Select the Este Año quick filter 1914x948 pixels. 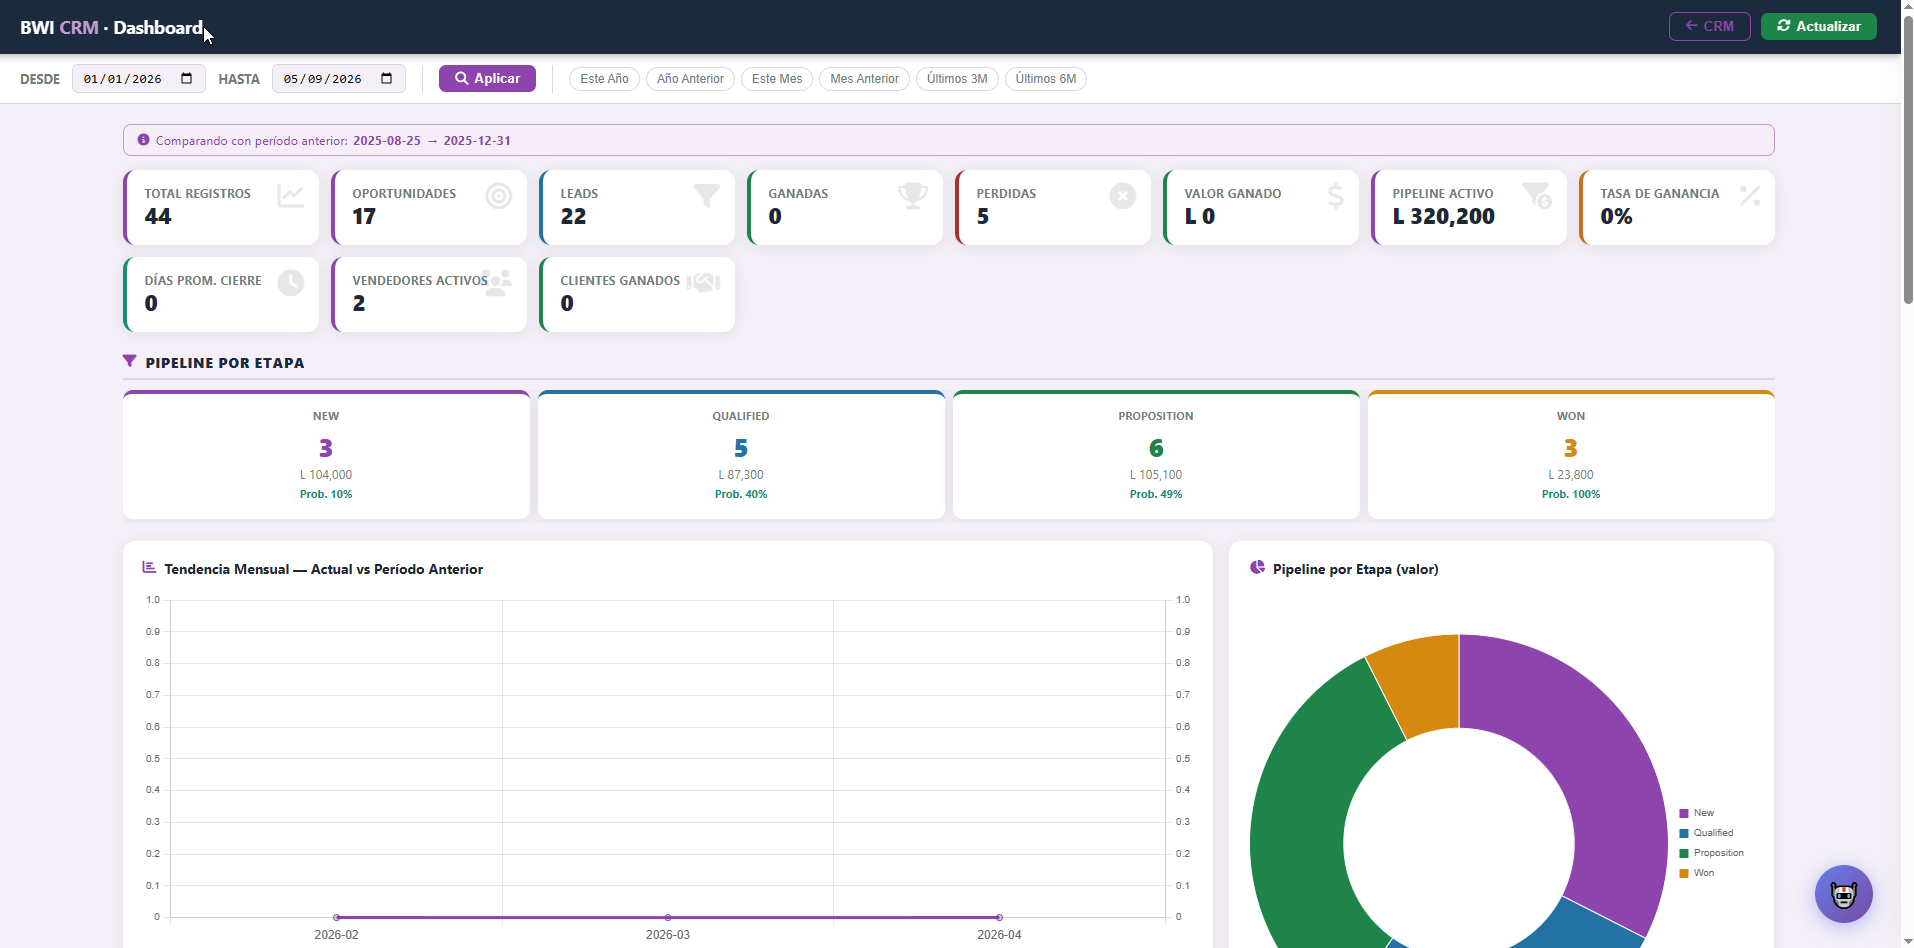coord(604,79)
